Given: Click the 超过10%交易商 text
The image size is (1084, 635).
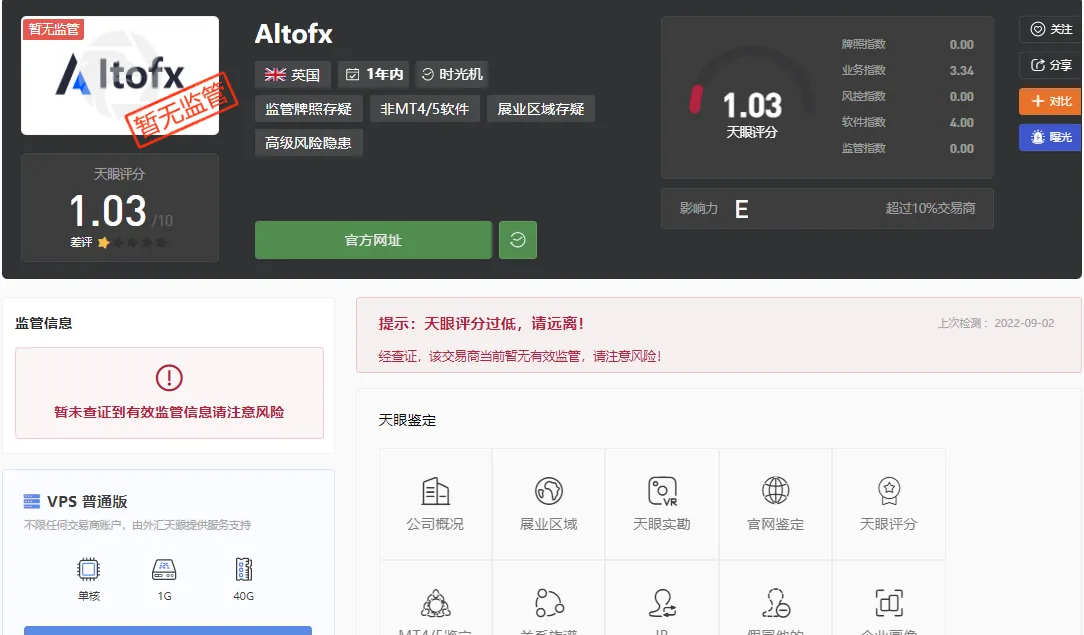Looking at the screenshot, I should (930, 209).
